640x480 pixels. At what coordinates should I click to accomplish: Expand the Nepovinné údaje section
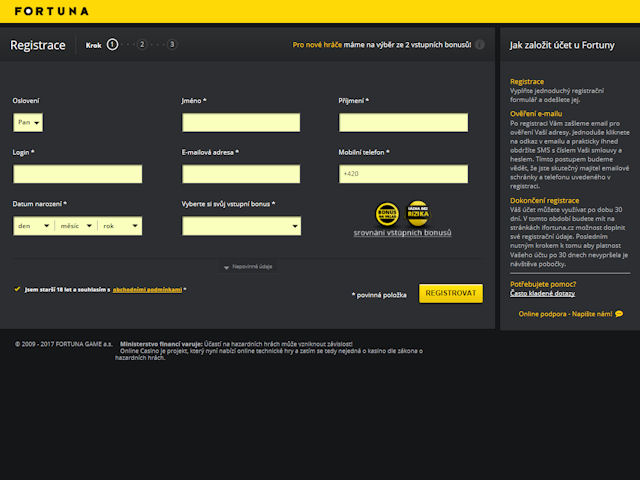tap(248, 267)
